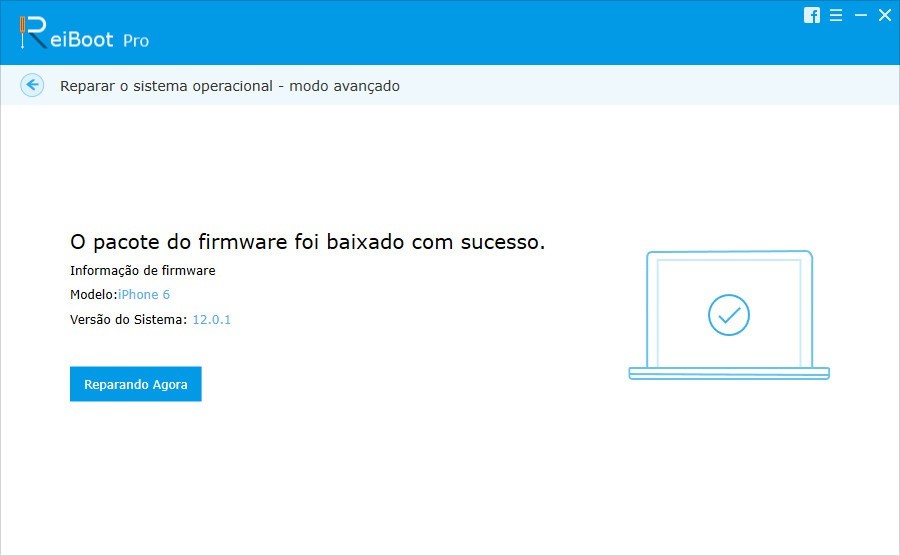Click the back arrow icon
This screenshot has height=556, width=900.
(32, 85)
